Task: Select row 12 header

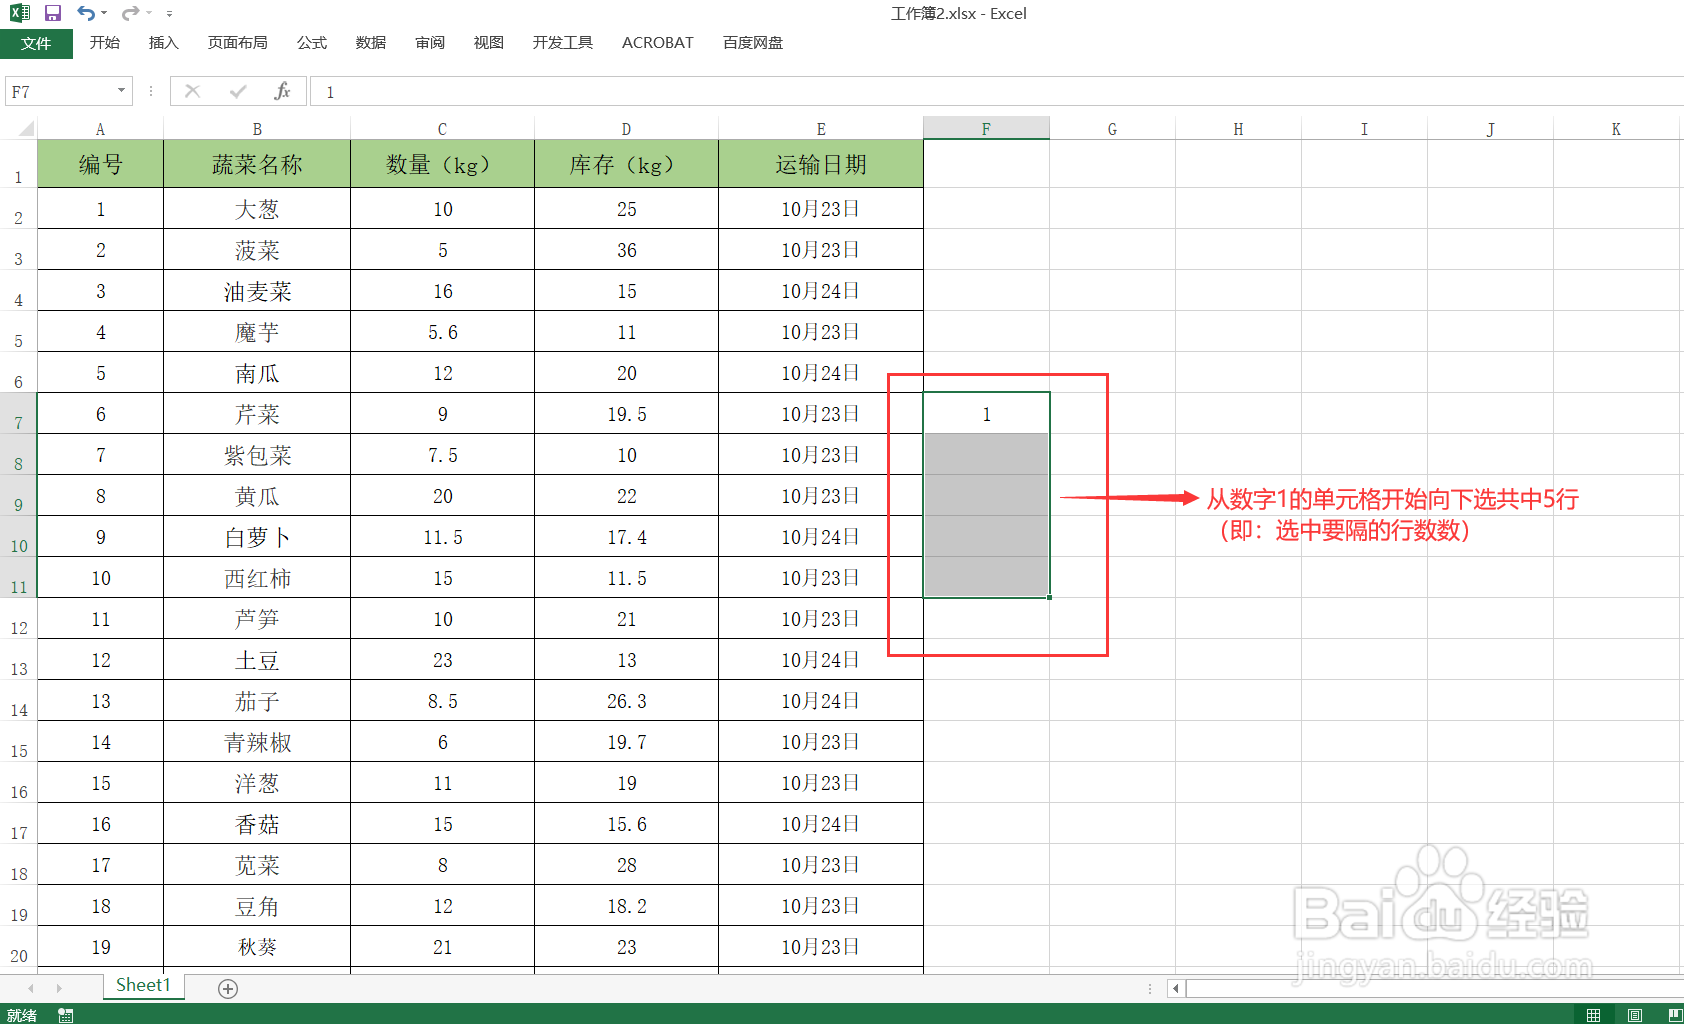Action: click(x=18, y=619)
